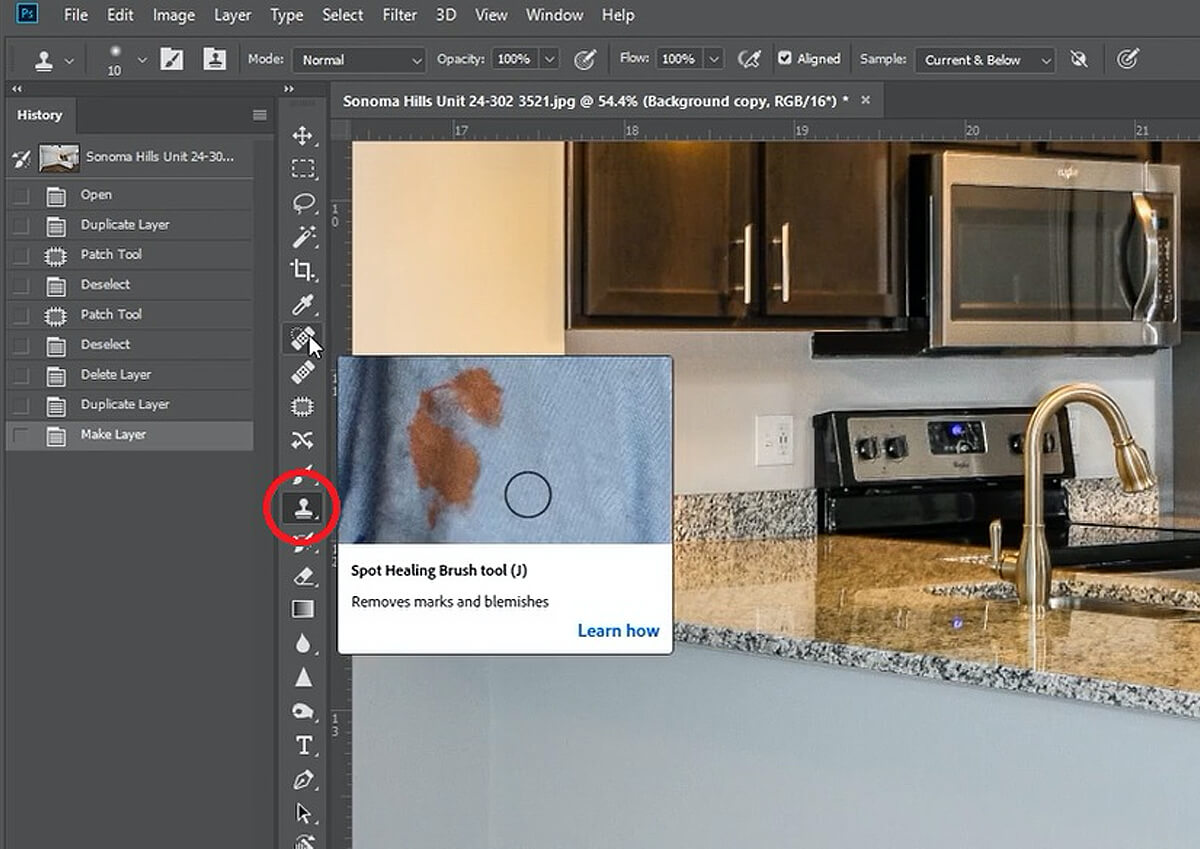Select the Move tool
Screen dimensions: 1200x849
302,136
